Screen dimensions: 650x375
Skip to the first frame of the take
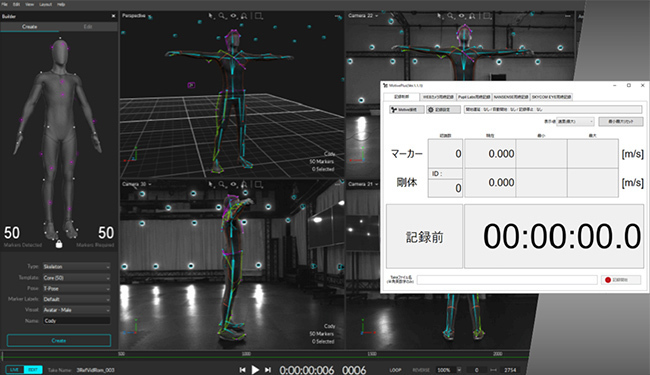tap(243, 370)
